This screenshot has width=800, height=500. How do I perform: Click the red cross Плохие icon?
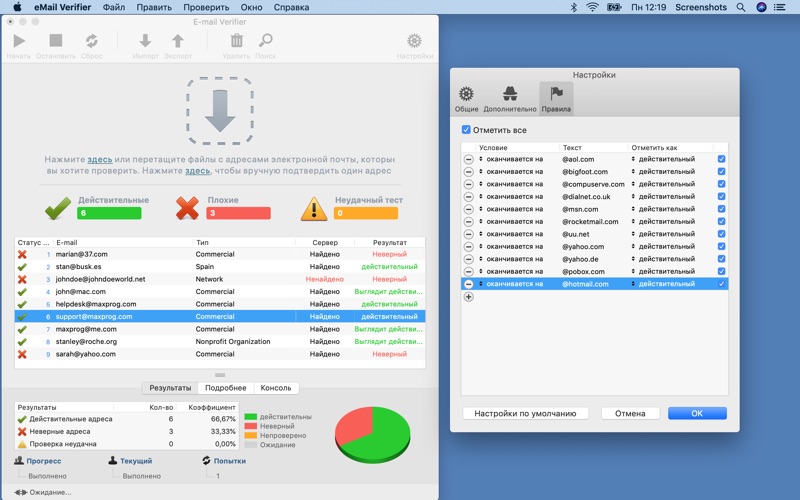click(187, 209)
